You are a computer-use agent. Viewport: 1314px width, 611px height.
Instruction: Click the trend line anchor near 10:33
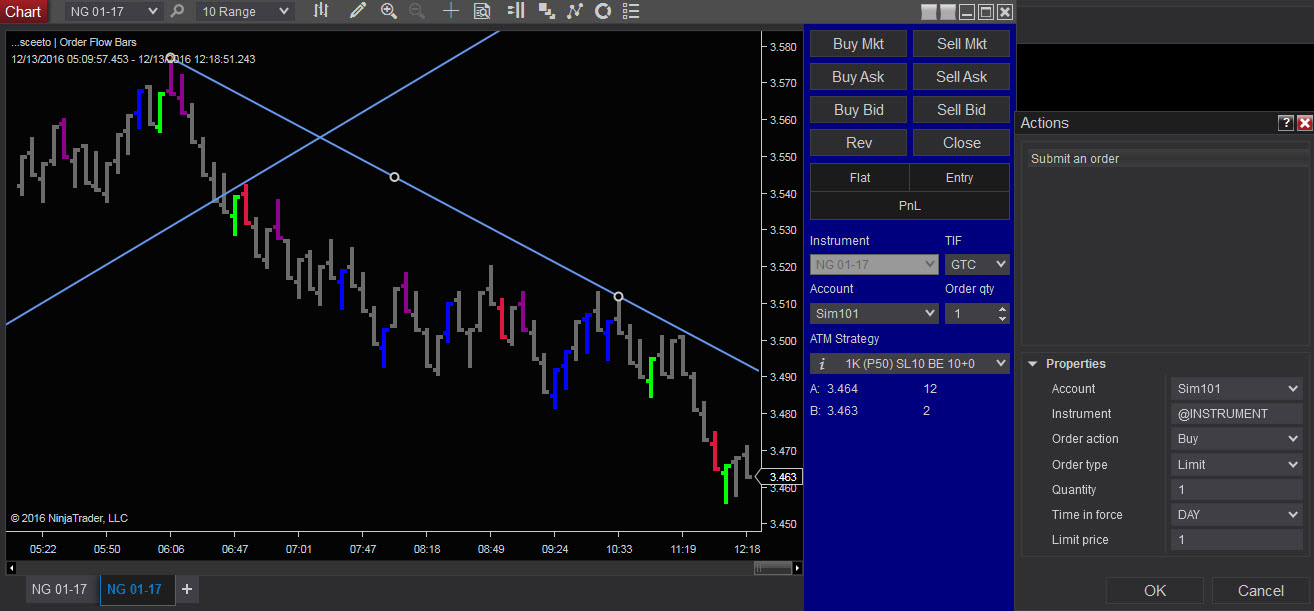[618, 296]
